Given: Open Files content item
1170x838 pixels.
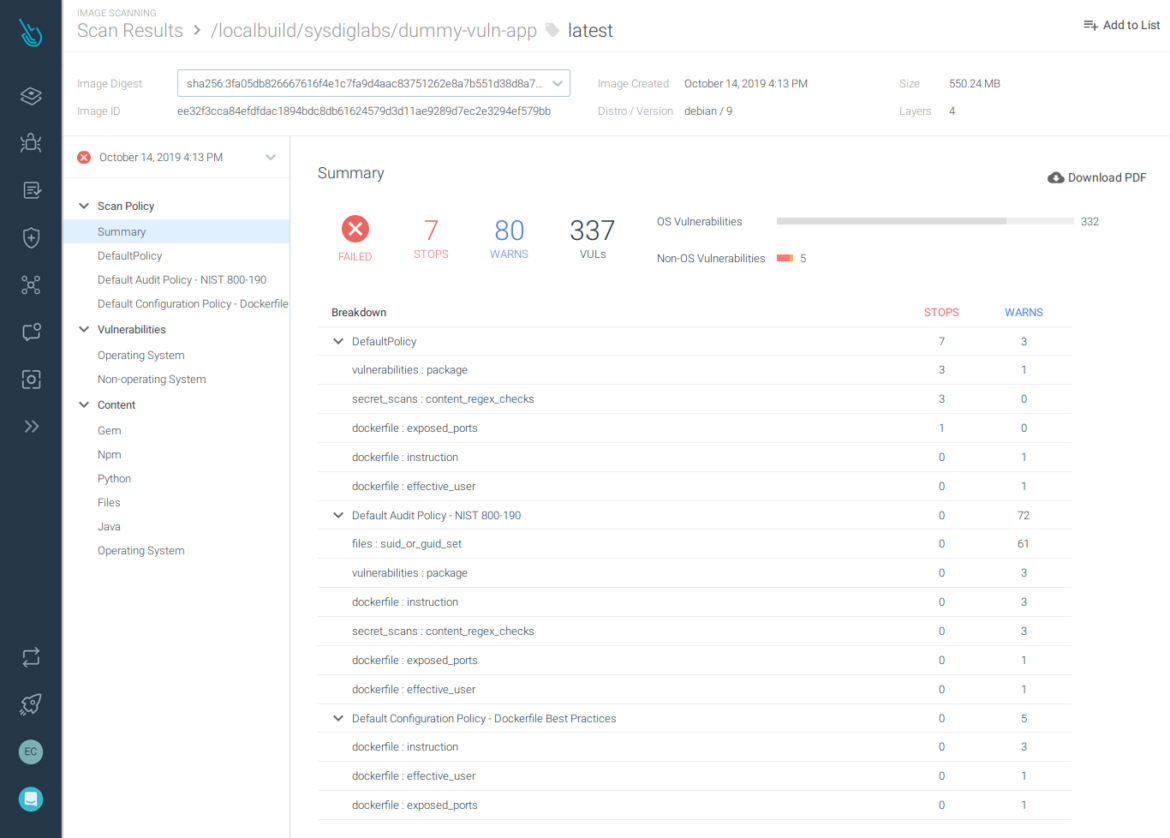Looking at the screenshot, I should point(109,502).
